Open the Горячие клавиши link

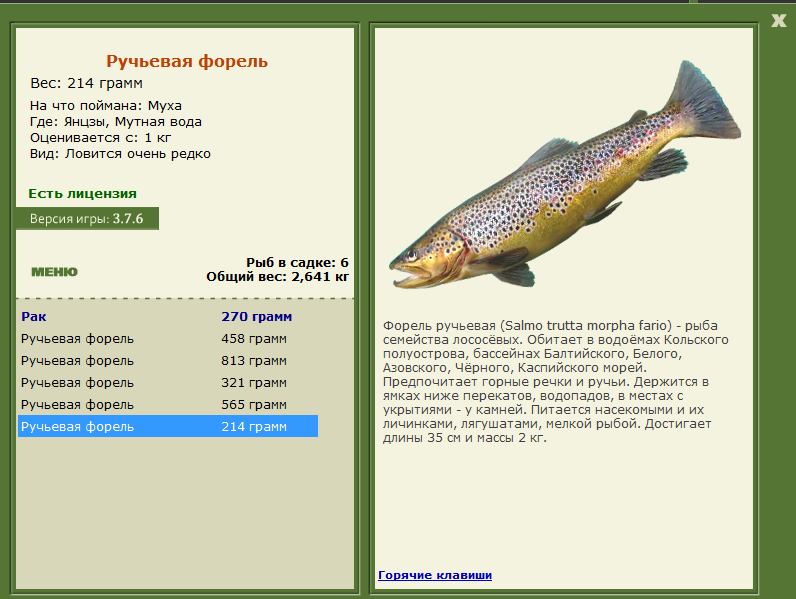point(435,575)
